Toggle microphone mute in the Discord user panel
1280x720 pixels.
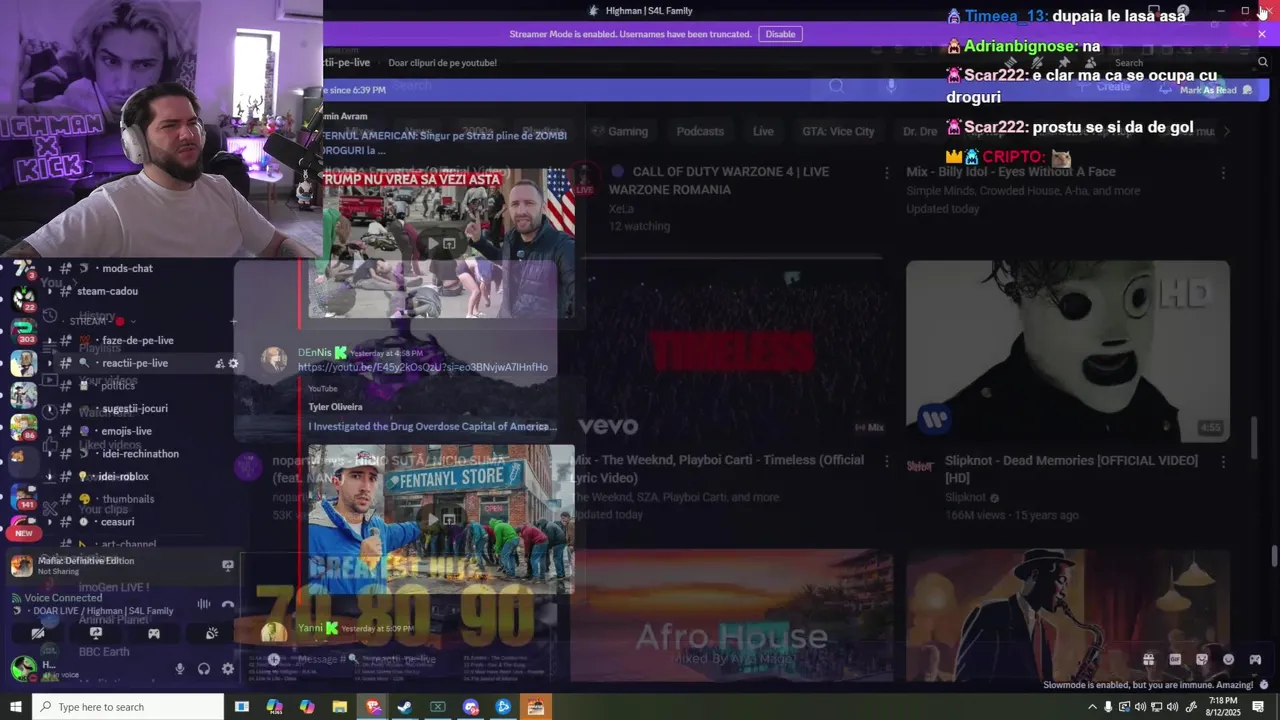(180, 669)
